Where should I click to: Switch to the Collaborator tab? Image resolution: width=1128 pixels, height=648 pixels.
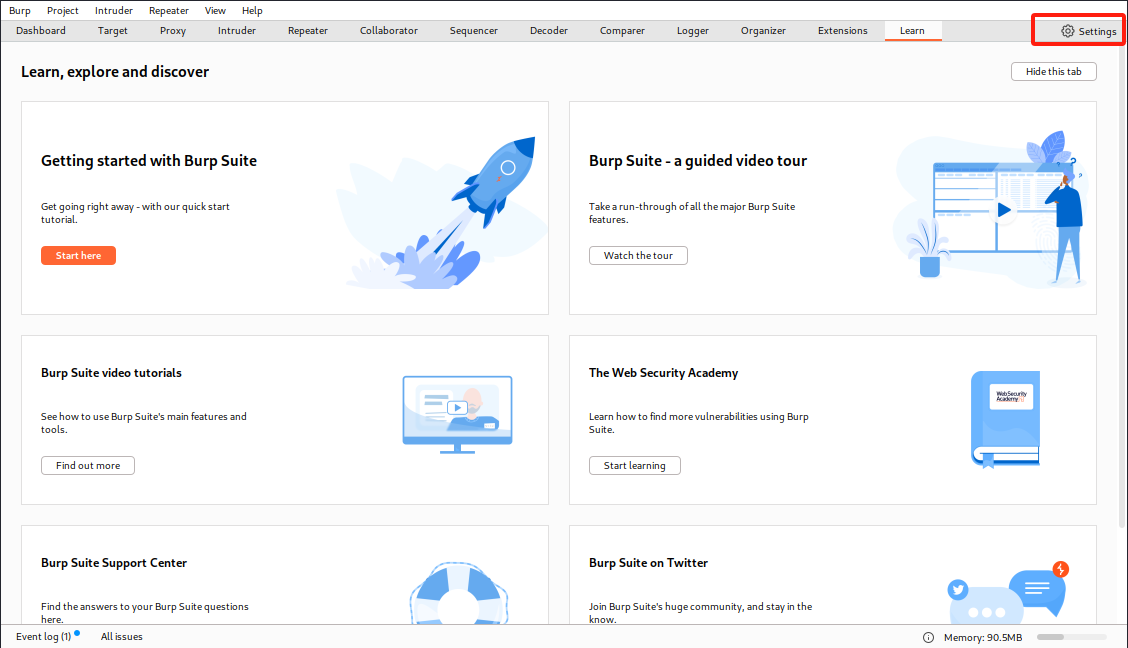(388, 31)
